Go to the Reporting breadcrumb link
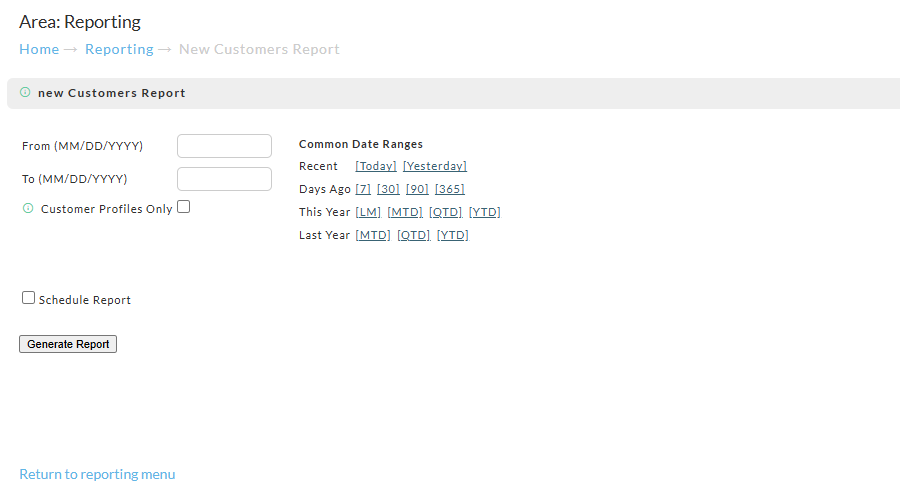 (119, 49)
